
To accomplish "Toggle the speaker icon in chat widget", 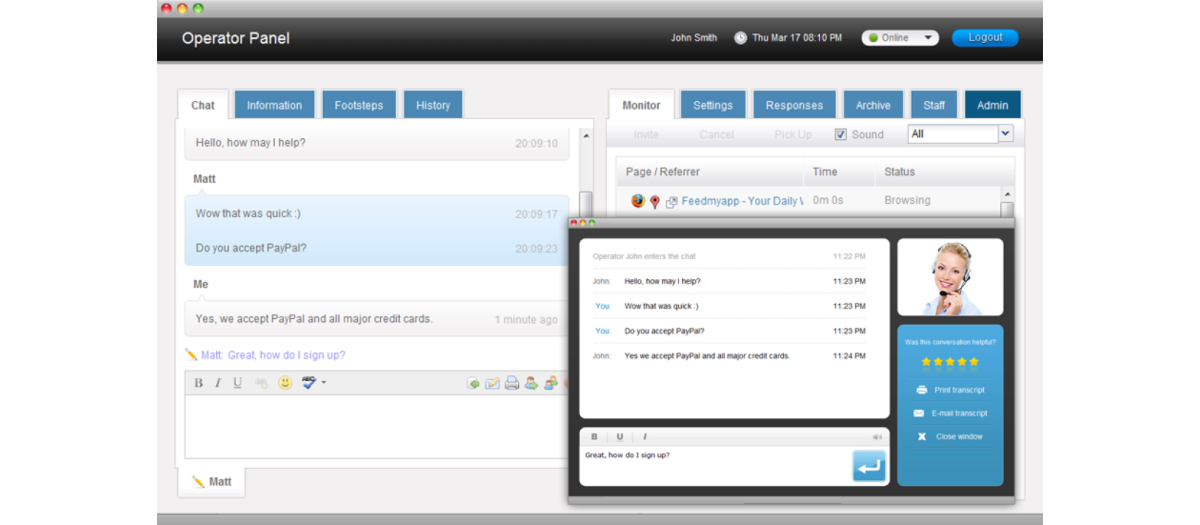I will [877, 437].
